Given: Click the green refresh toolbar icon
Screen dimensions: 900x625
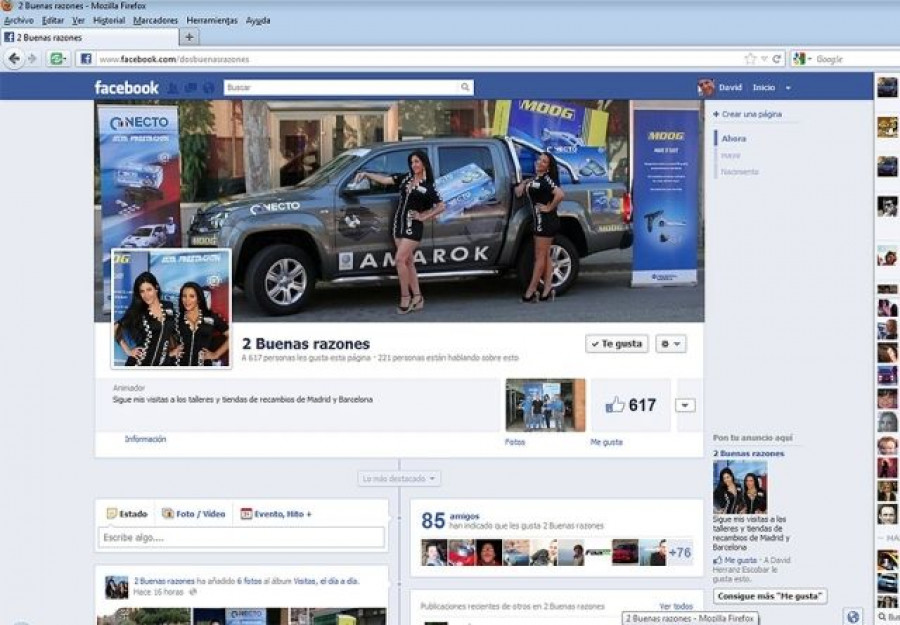Looking at the screenshot, I should [x=57, y=59].
